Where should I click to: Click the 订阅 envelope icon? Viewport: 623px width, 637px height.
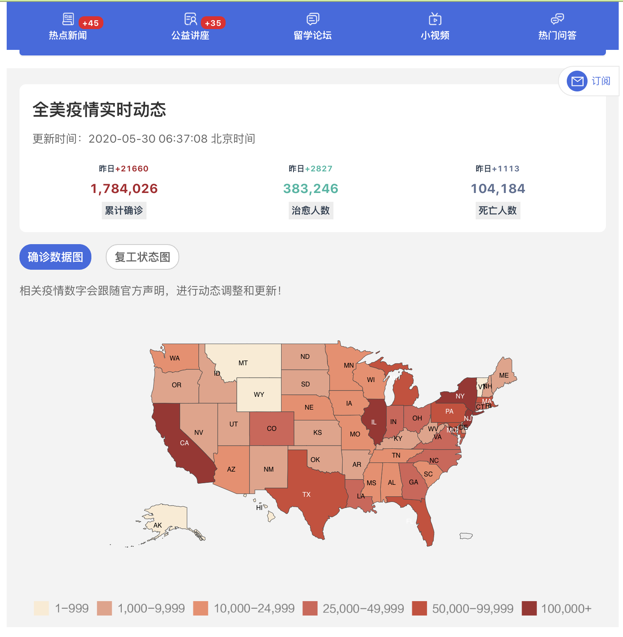[x=577, y=81]
